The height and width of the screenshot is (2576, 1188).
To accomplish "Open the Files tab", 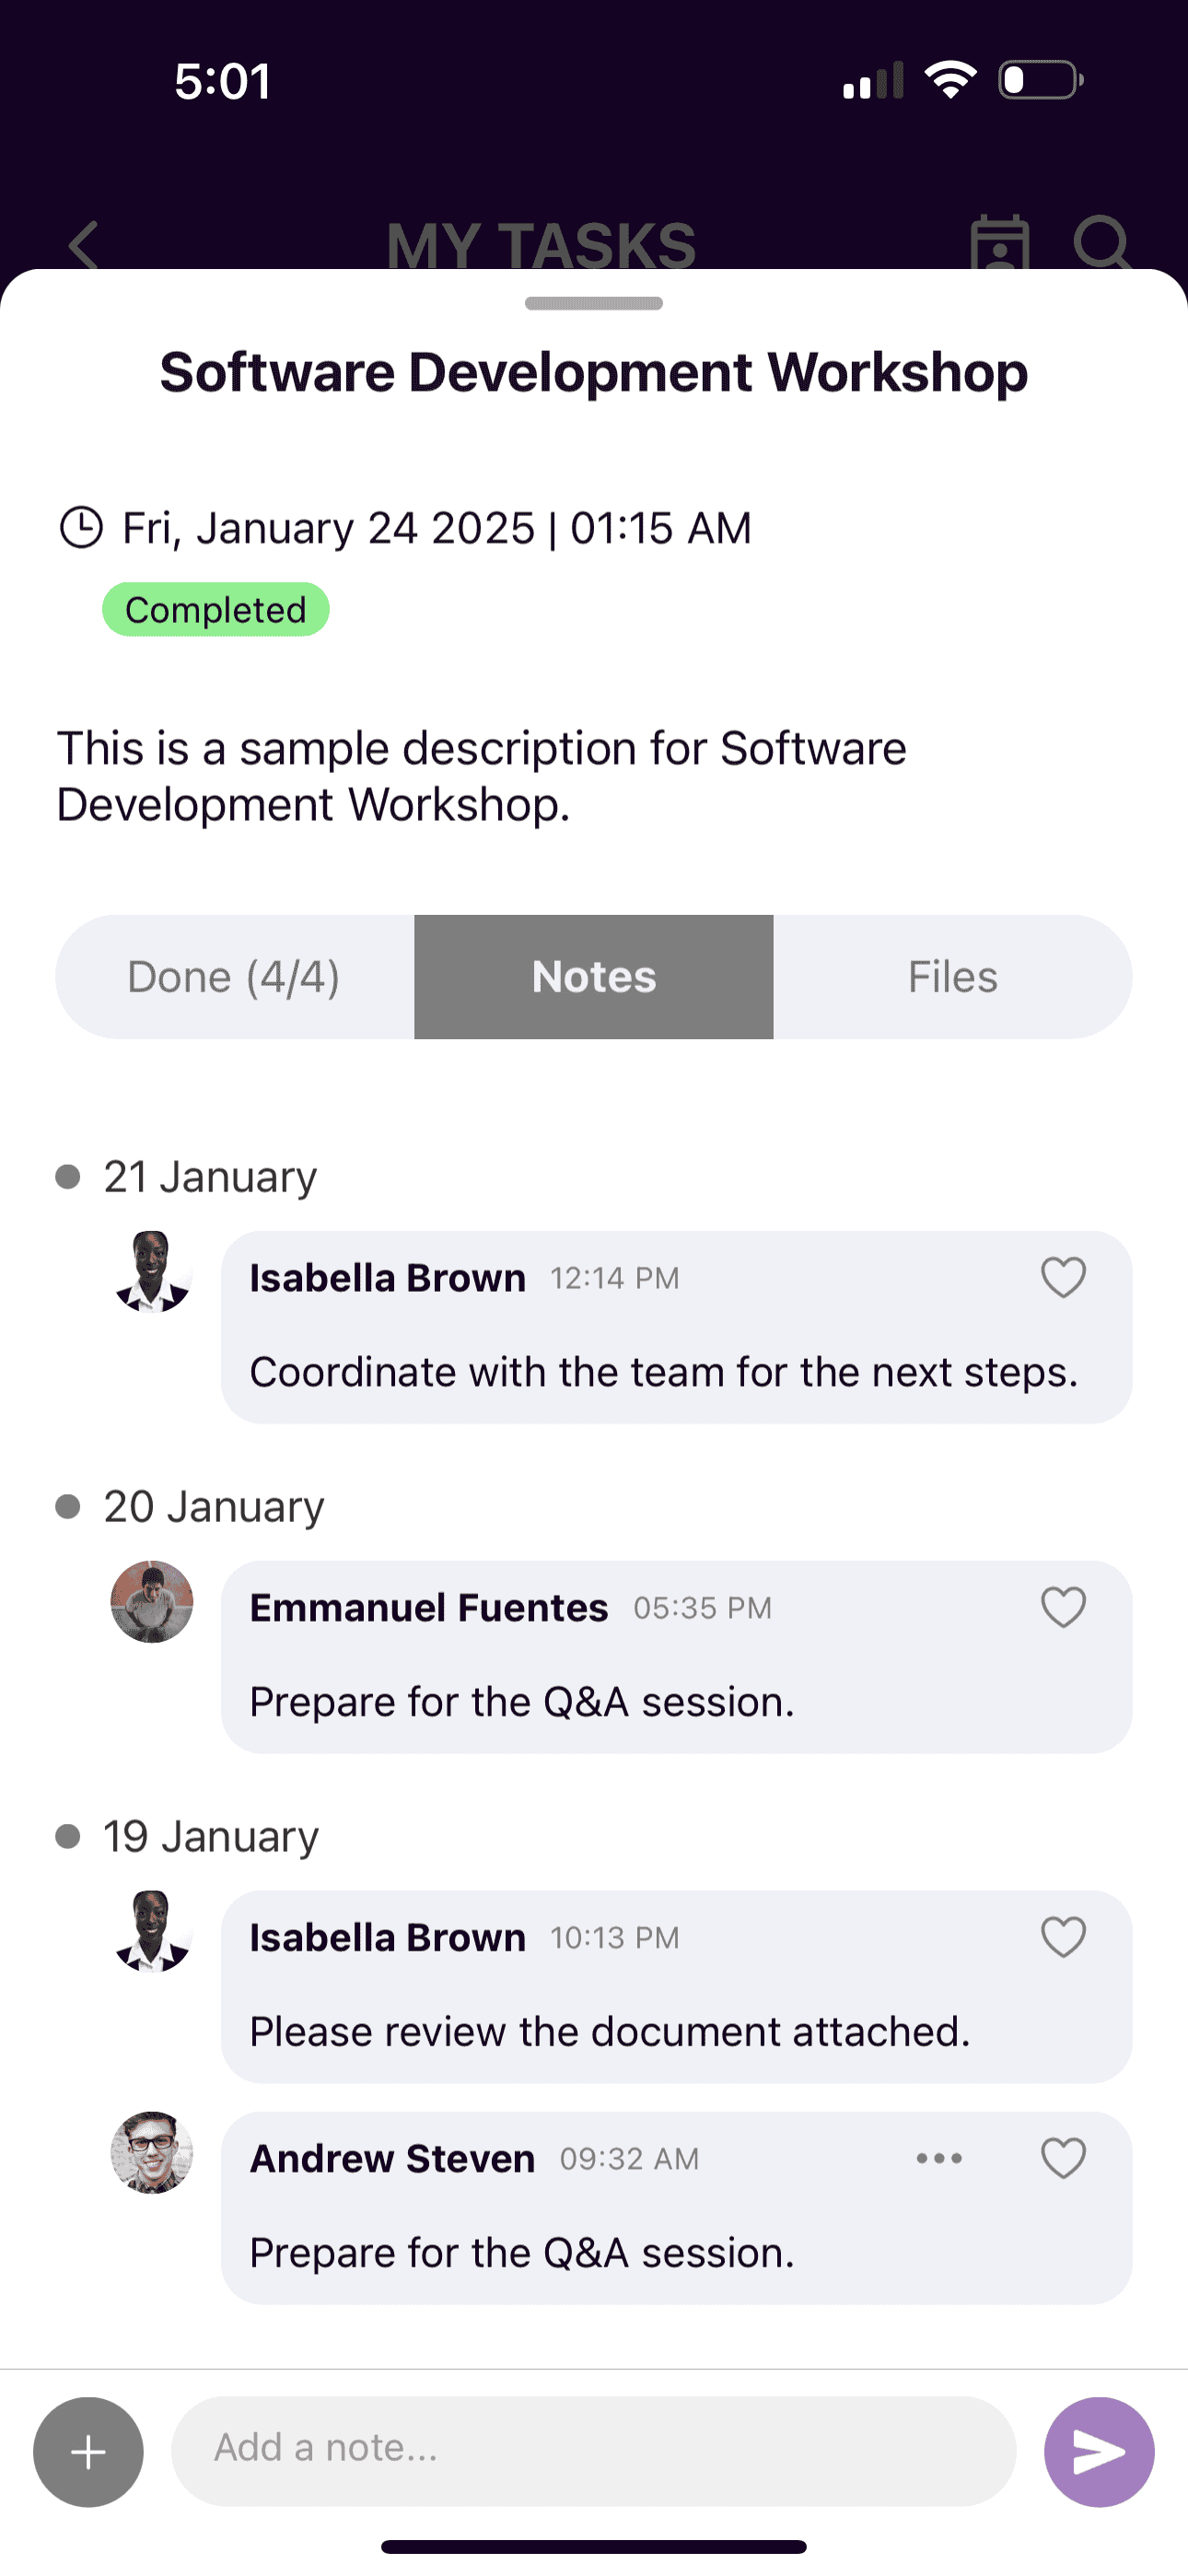I will point(952,977).
